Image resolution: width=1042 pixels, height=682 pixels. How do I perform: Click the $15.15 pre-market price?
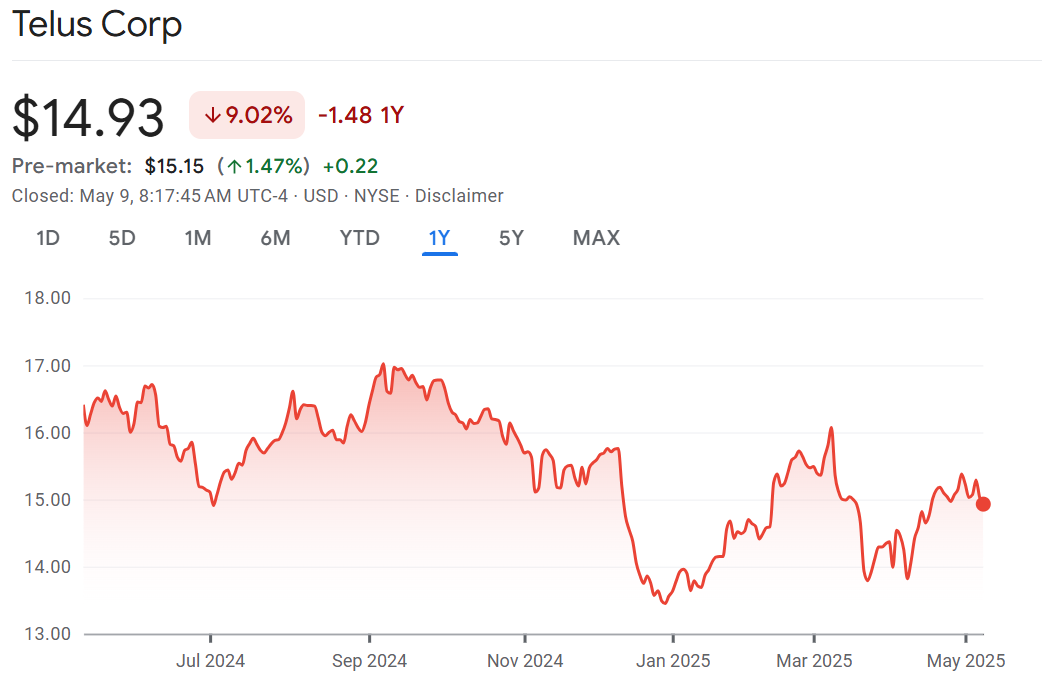coord(174,166)
